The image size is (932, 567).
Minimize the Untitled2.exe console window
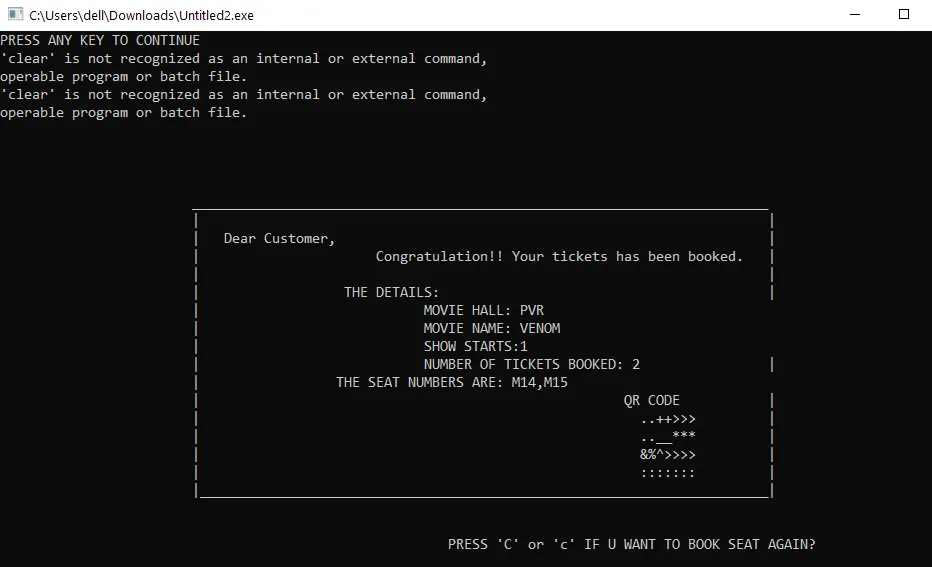[x=856, y=15]
